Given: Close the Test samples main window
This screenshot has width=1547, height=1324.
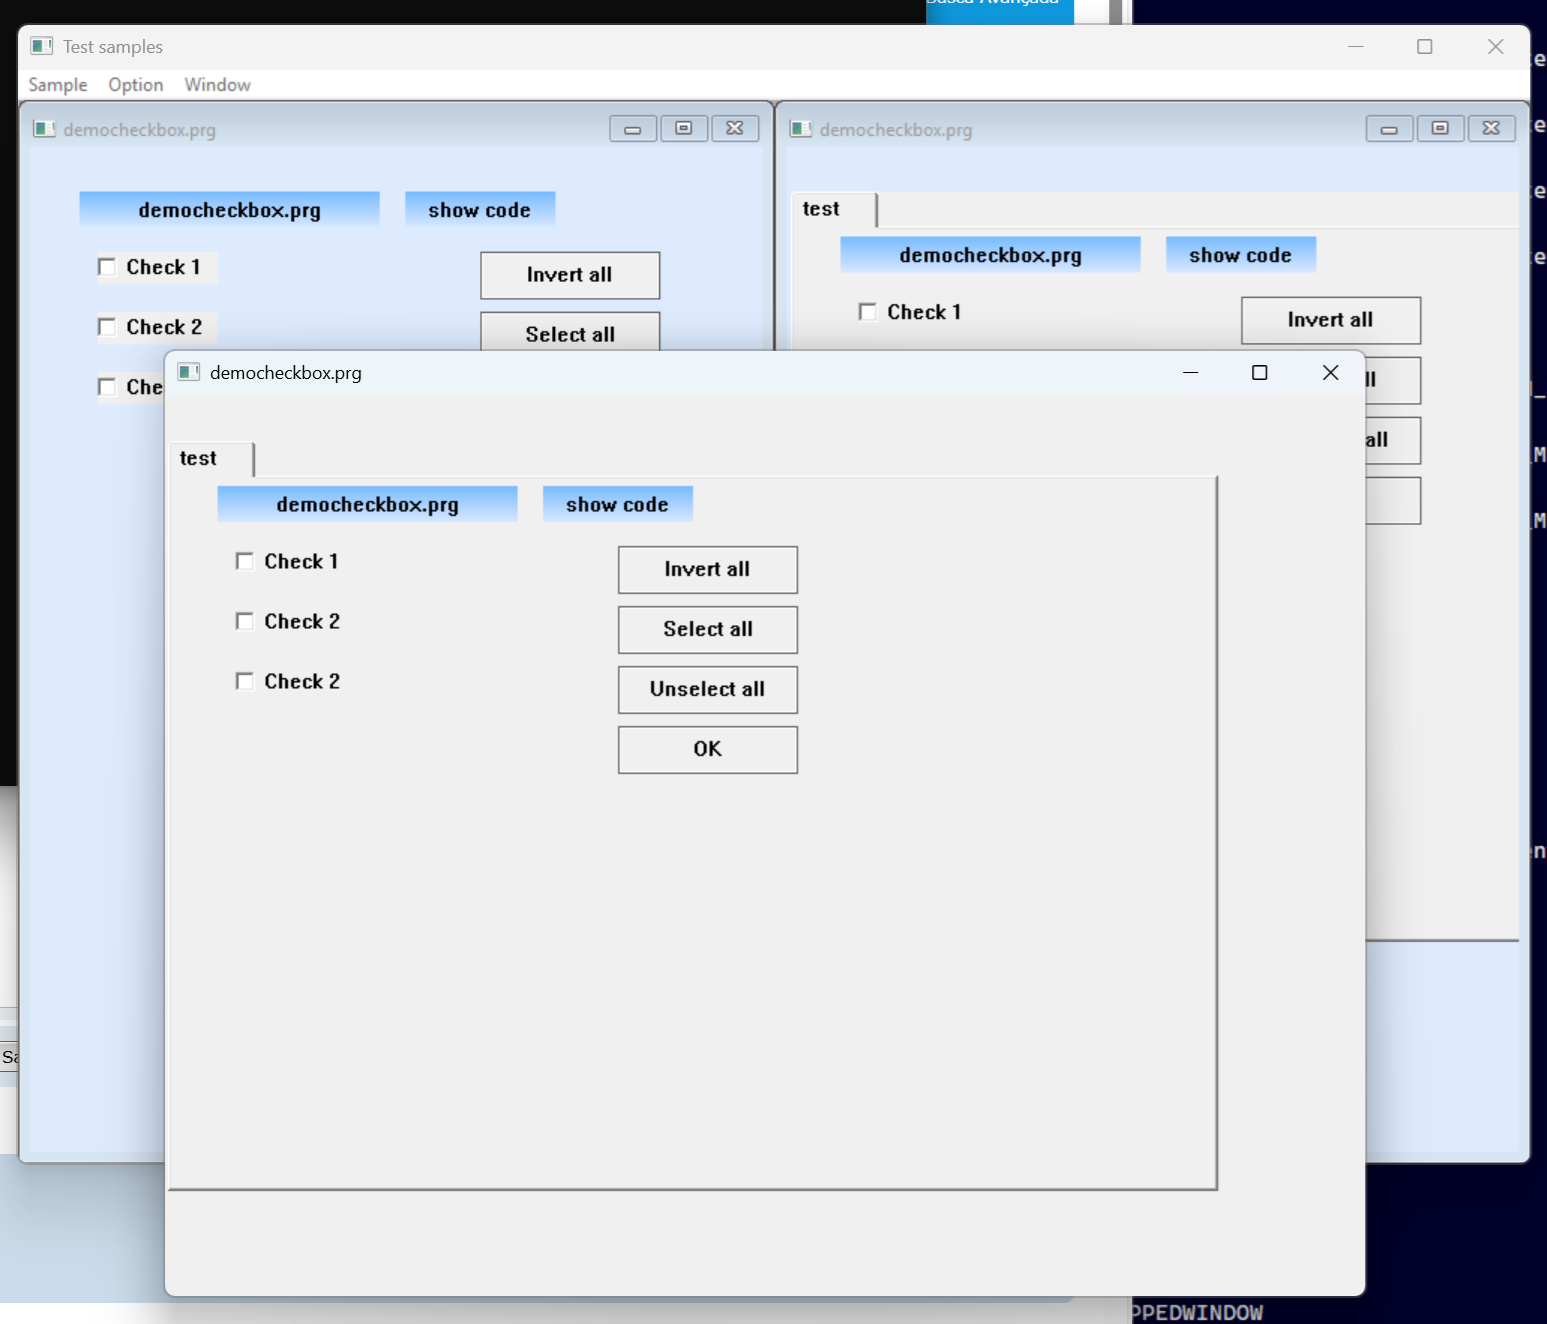Looking at the screenshot, I should pyautogui.click(x=1495, y=46).
